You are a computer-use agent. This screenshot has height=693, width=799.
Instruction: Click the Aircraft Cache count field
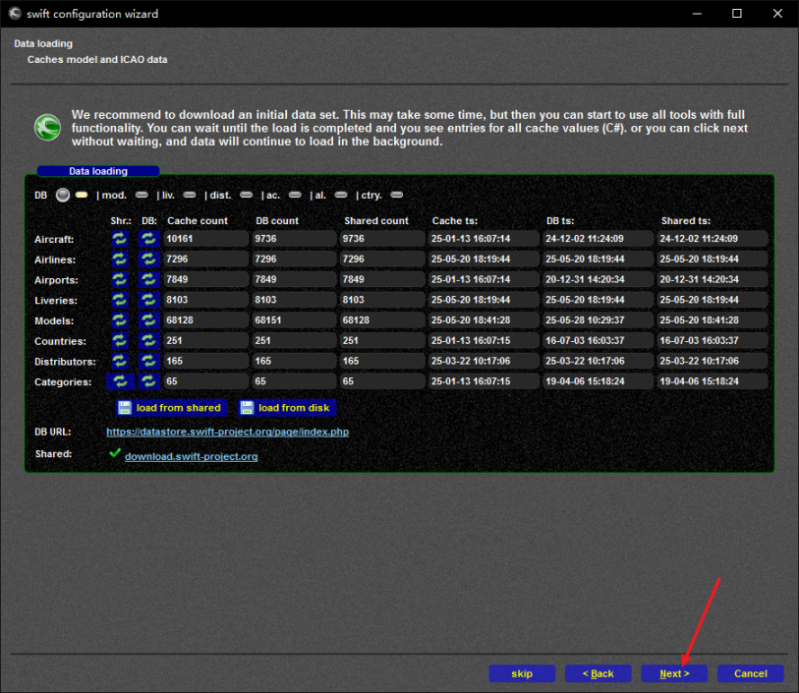pos(205,239)
